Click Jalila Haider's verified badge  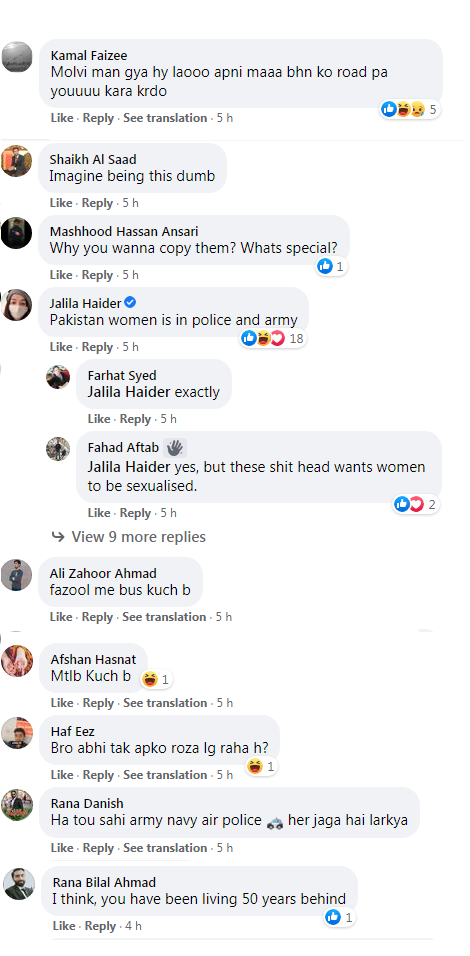130,302
